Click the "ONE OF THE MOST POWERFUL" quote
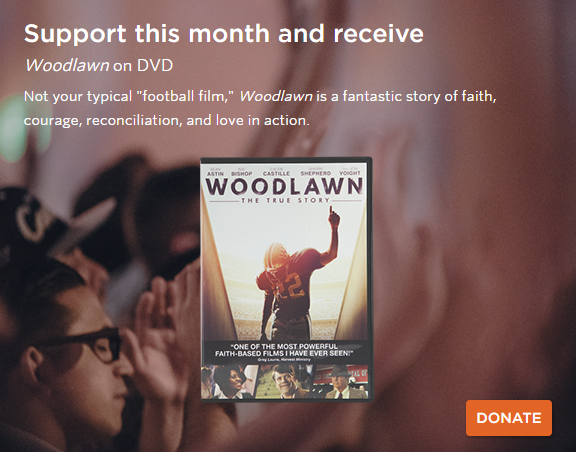Viewport: 576px width, 452px height. tap(284, 346)
